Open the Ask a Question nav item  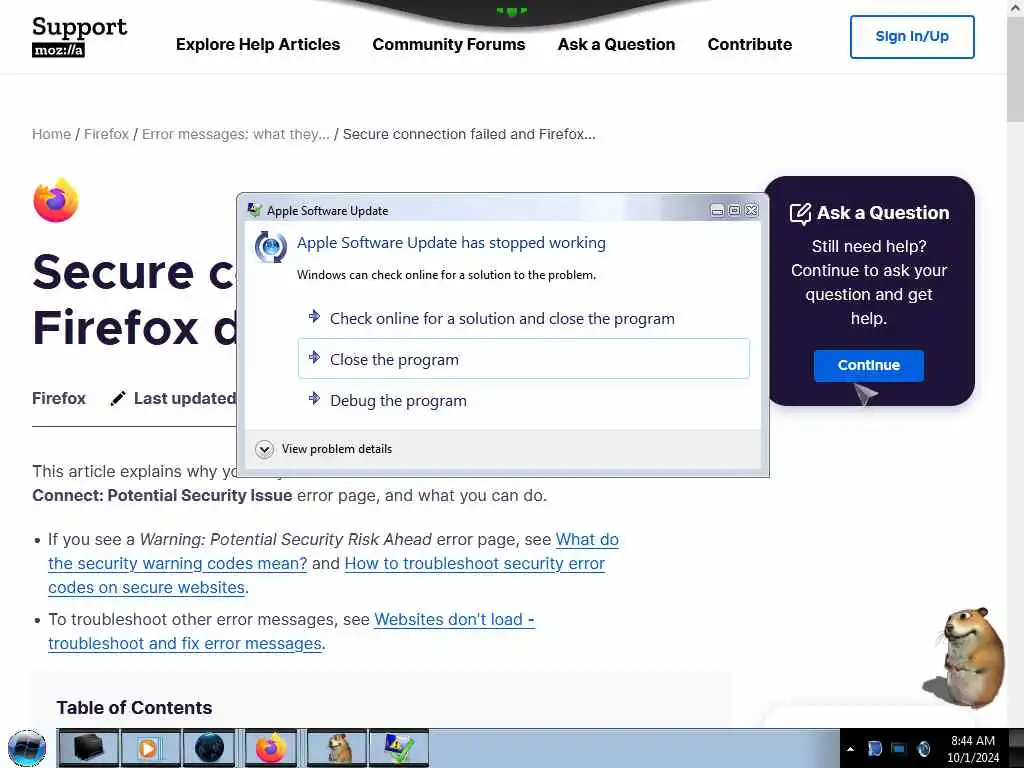point(616,44)
